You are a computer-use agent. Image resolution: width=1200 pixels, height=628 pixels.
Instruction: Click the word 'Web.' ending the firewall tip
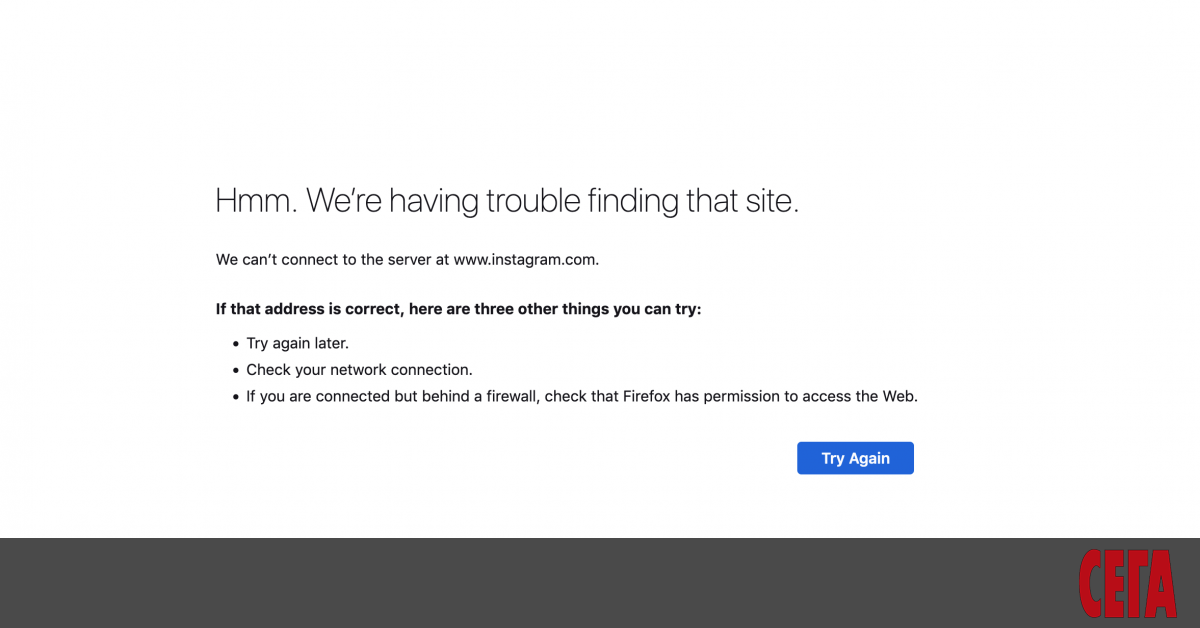pyautogui.click(x=899, y=396)
